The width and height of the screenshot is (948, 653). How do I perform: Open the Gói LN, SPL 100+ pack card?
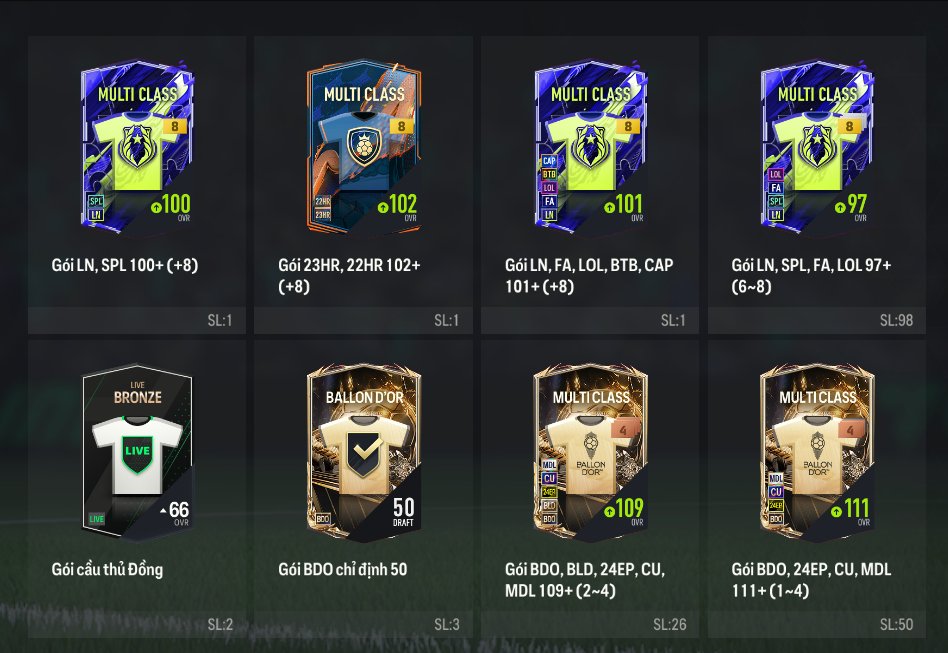click(137, 184)
